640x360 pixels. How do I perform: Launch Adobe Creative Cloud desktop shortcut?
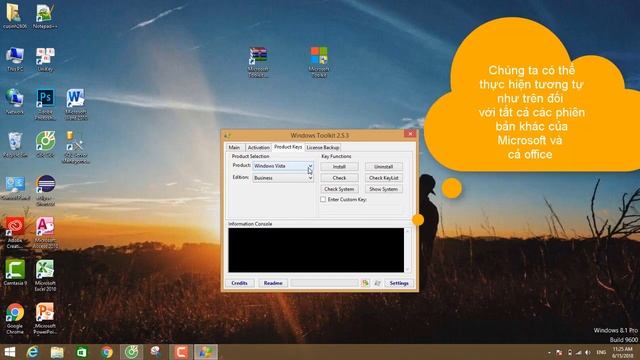(x=15, y=233)
